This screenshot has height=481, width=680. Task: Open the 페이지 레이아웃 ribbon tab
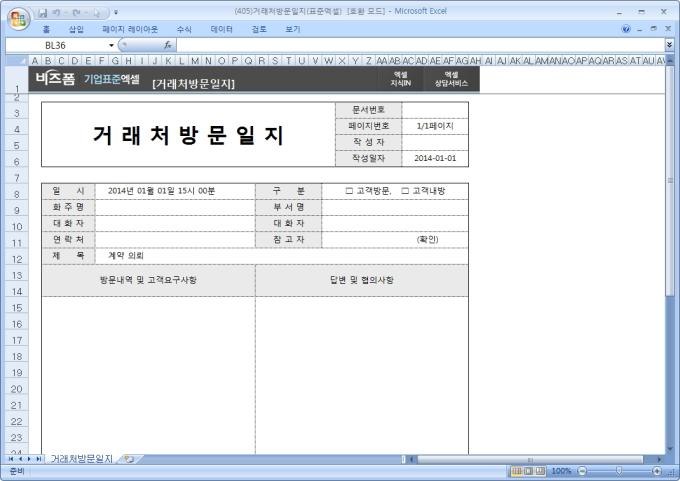pos(130,29)
